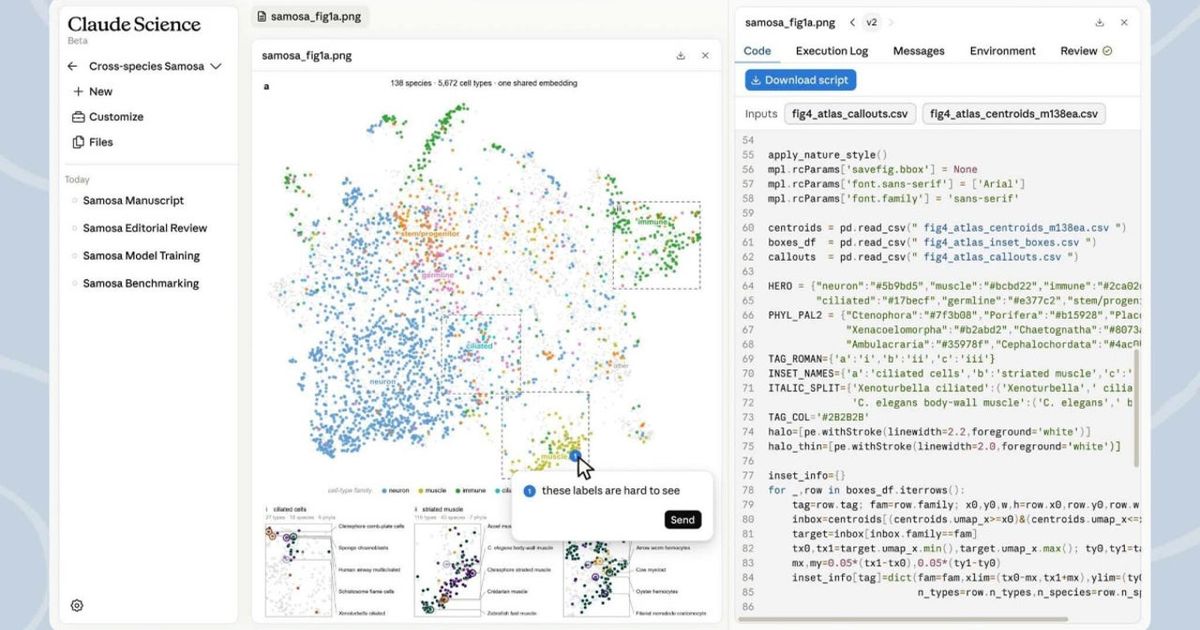Open the Samosa Manuscript chat
This screenshot has width=1200, height=630.
click(133, 200)
